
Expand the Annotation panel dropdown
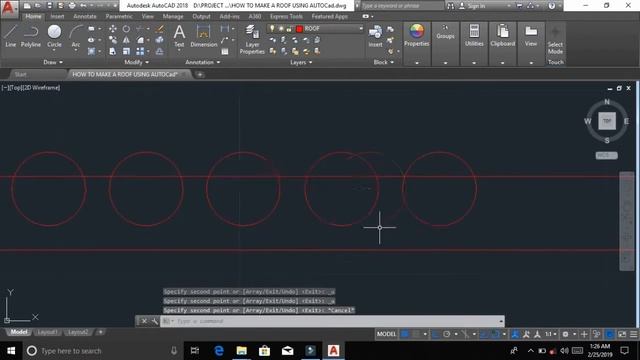[x=202, y=62]
